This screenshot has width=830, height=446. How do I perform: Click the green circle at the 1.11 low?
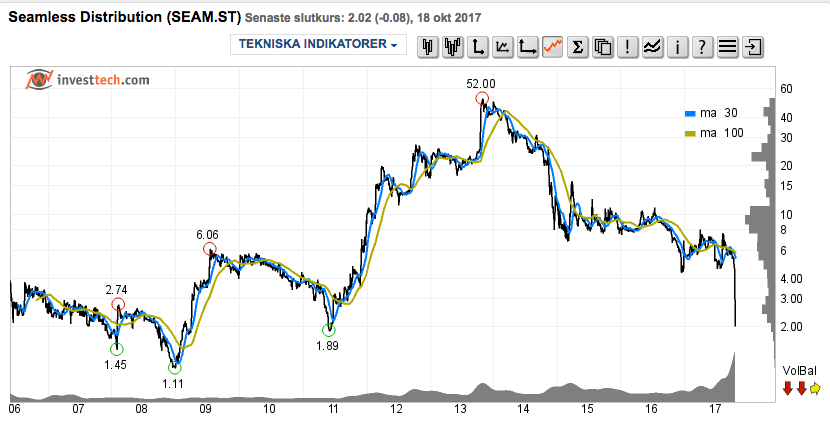[x=175, y=368]
